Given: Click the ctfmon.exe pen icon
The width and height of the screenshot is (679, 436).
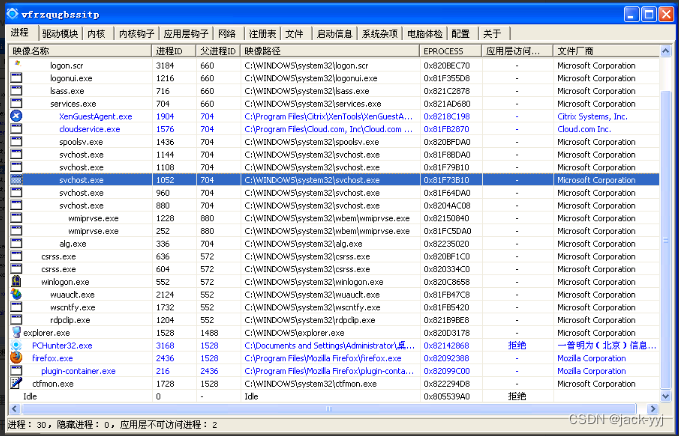Looking at the screenshot, I should (16, 383).
